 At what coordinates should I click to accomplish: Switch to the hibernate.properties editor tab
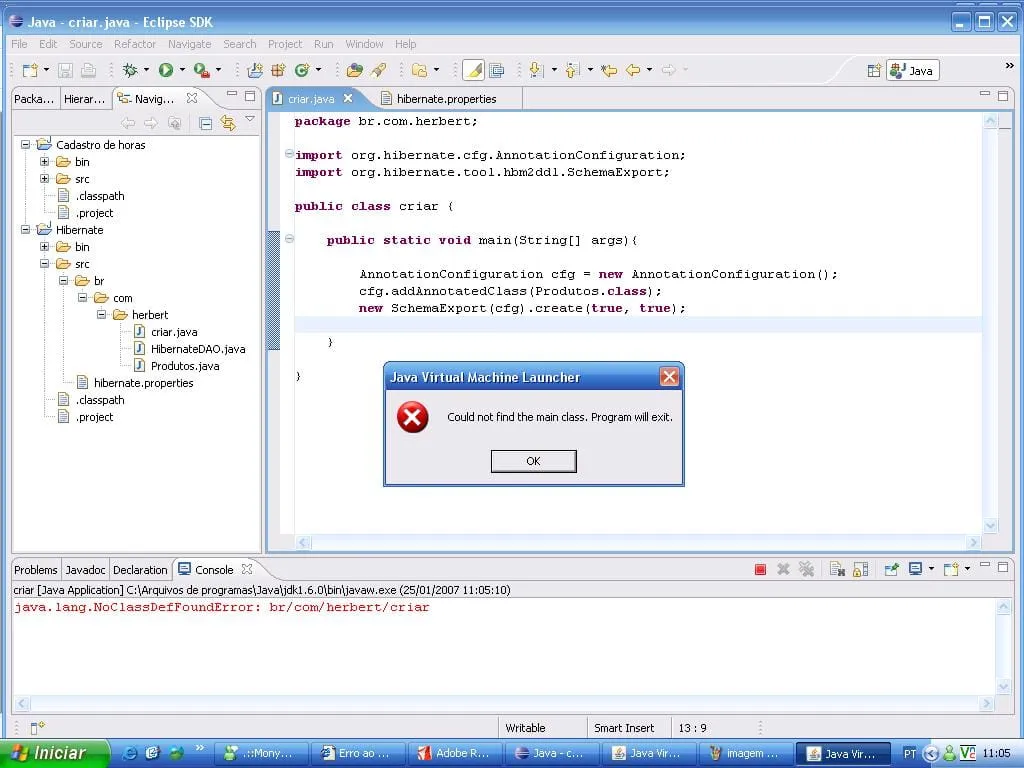(x=445, y=99)
